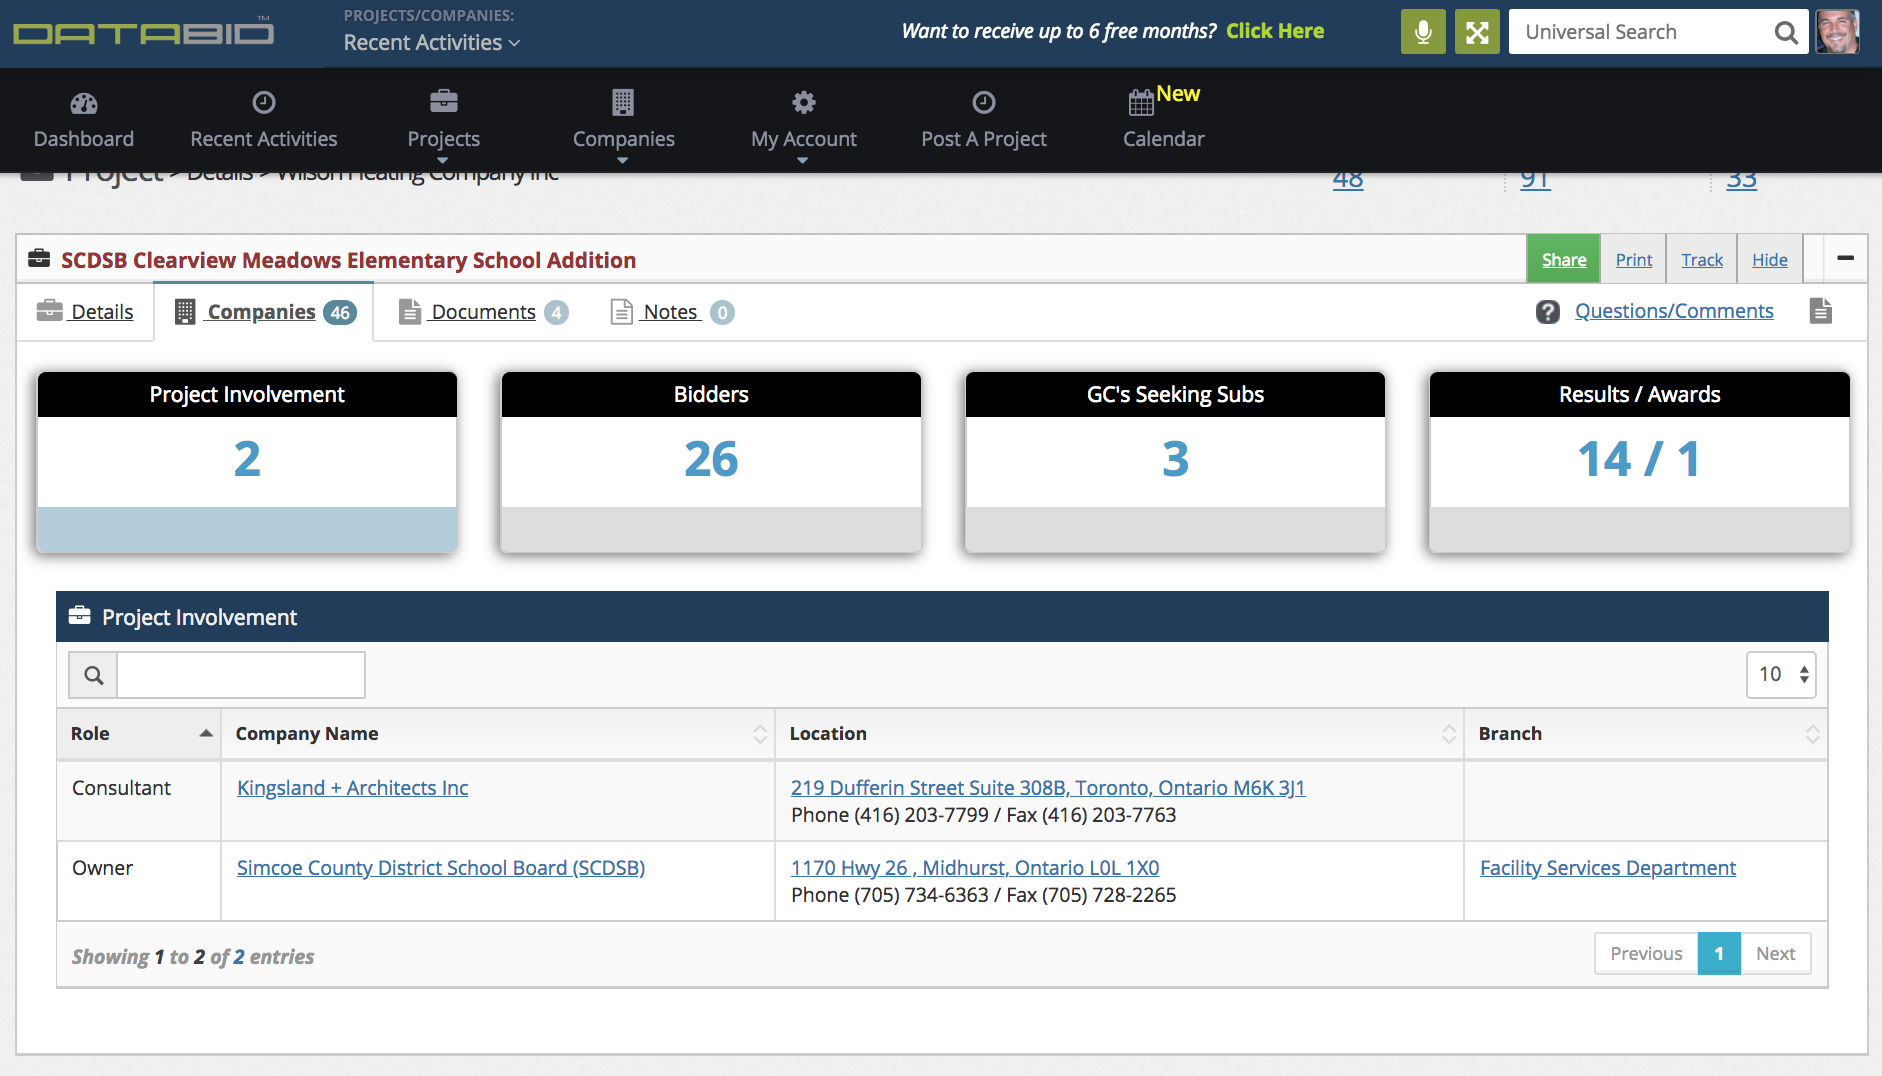
Task: Click the Recent Activities clock icon
Action: (264, 102)
